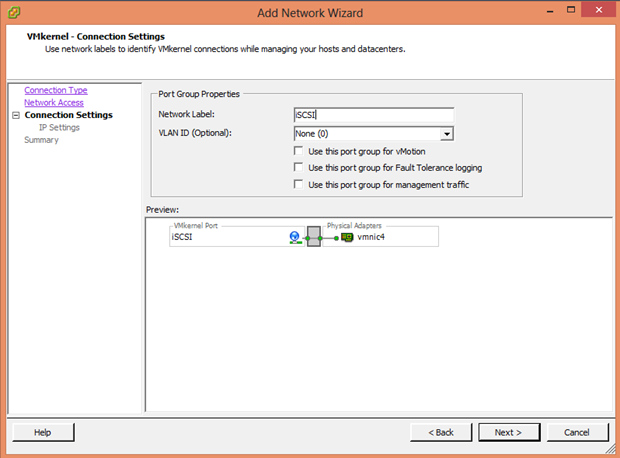Click the vmnic4 physical adapter icon

[347, 237]
